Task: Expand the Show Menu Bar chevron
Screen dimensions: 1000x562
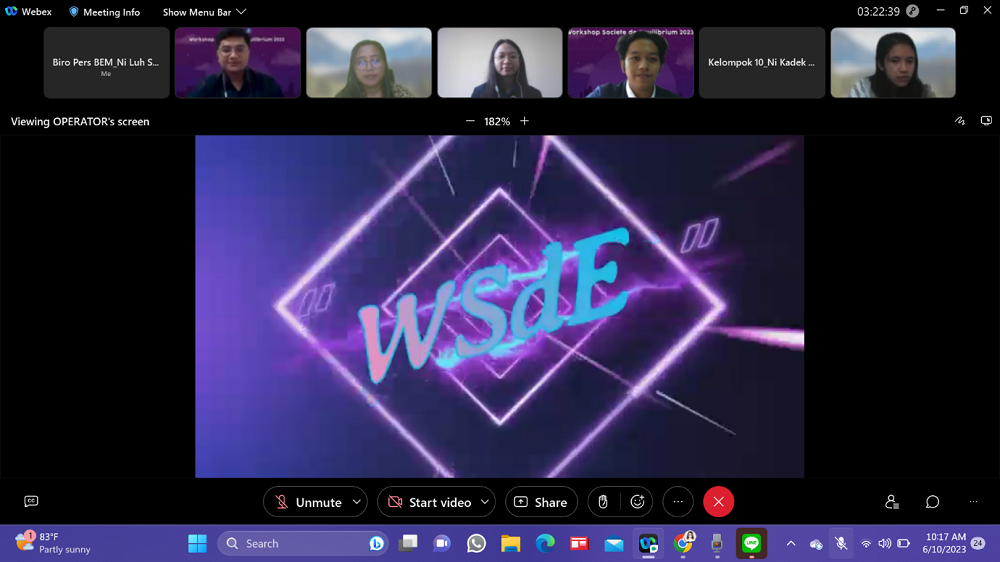Action: [x=241, y=12]
